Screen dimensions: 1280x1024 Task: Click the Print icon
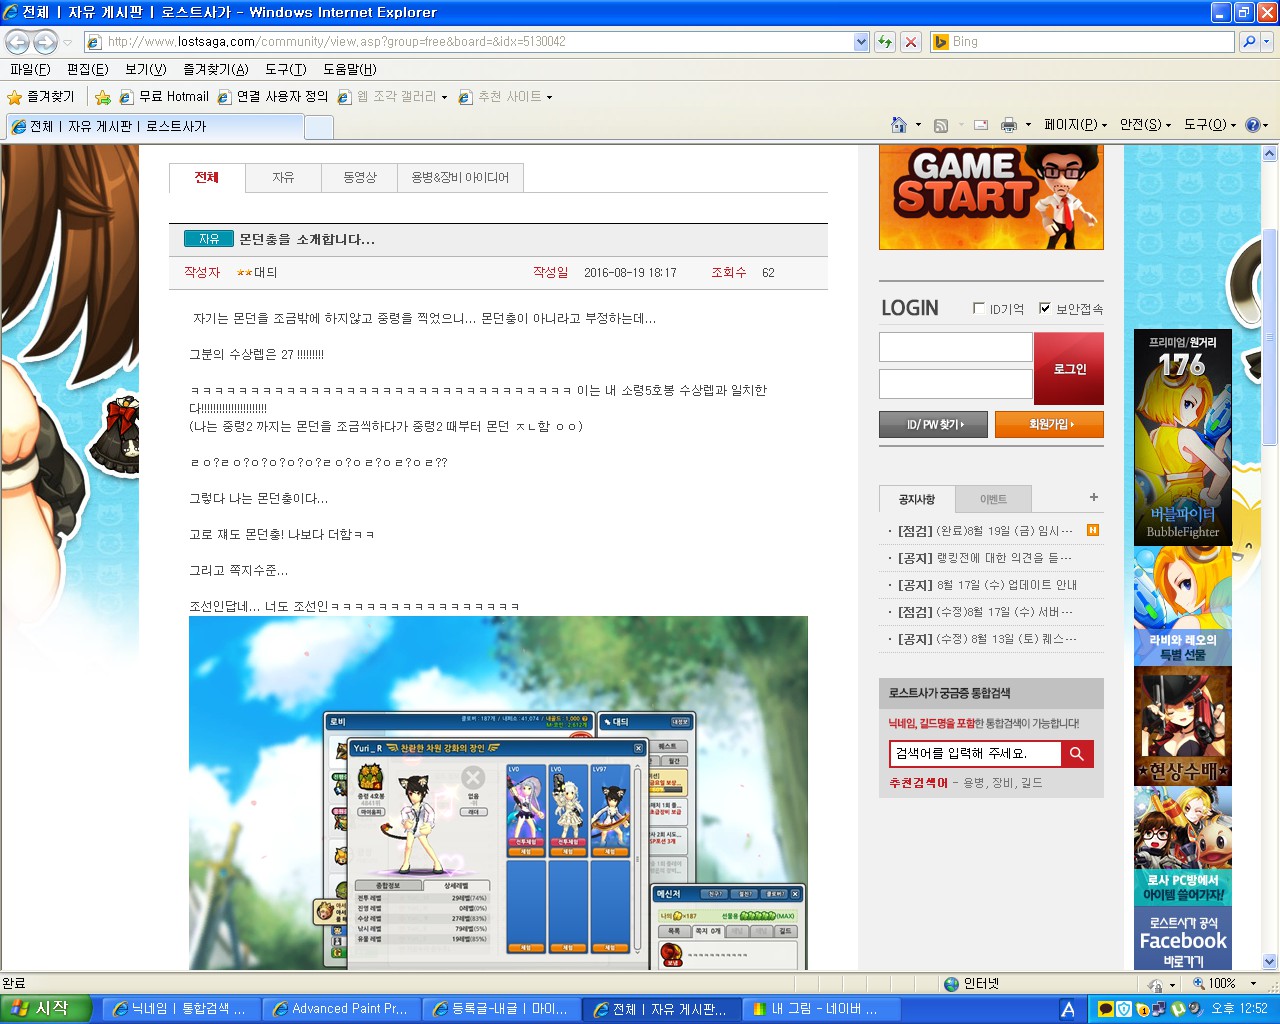(1009, 125)
